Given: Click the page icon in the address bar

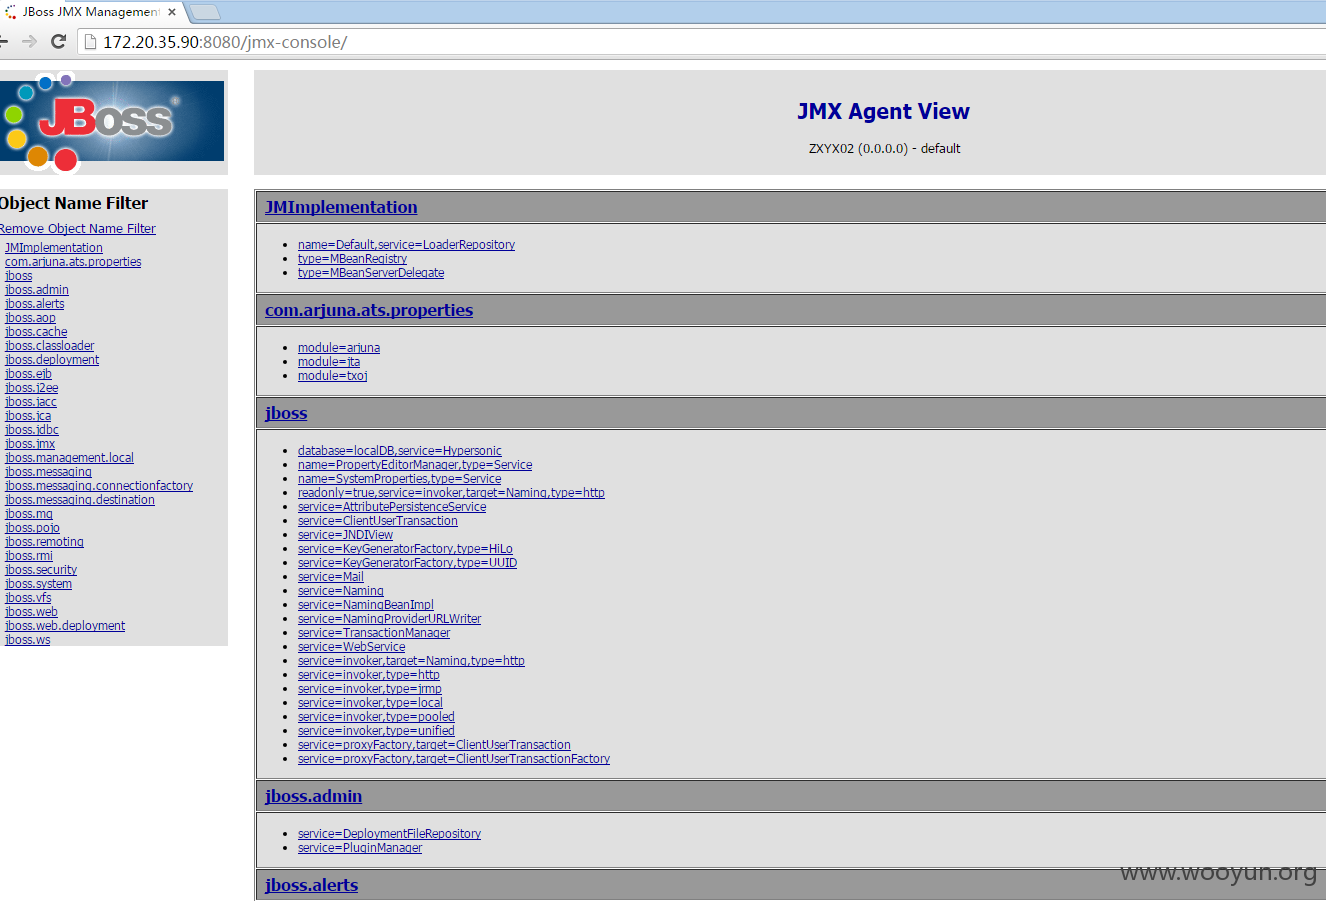Looking at the screenshot, I should [90, 42].
